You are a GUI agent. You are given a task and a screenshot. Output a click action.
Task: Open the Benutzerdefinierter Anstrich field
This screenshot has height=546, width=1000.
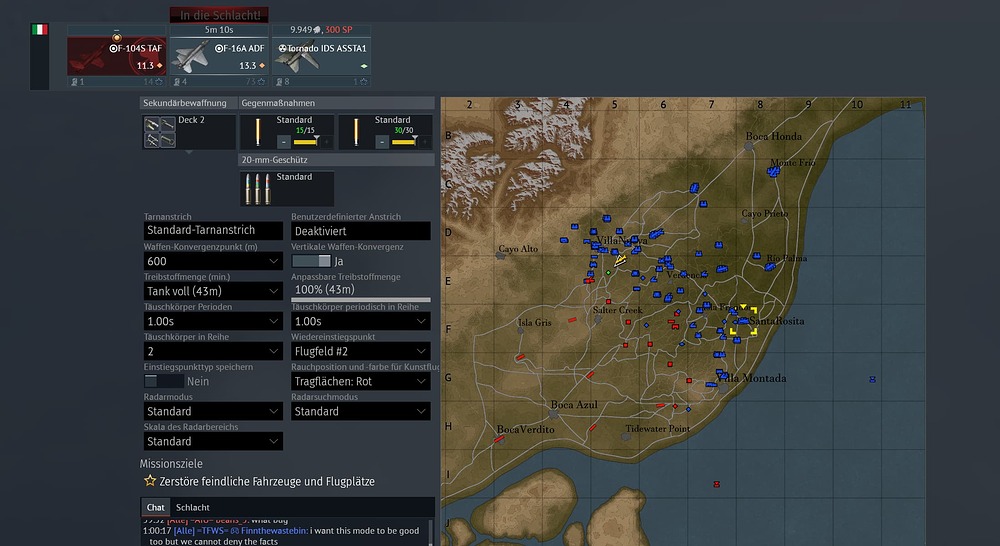(x=361, y=231)
